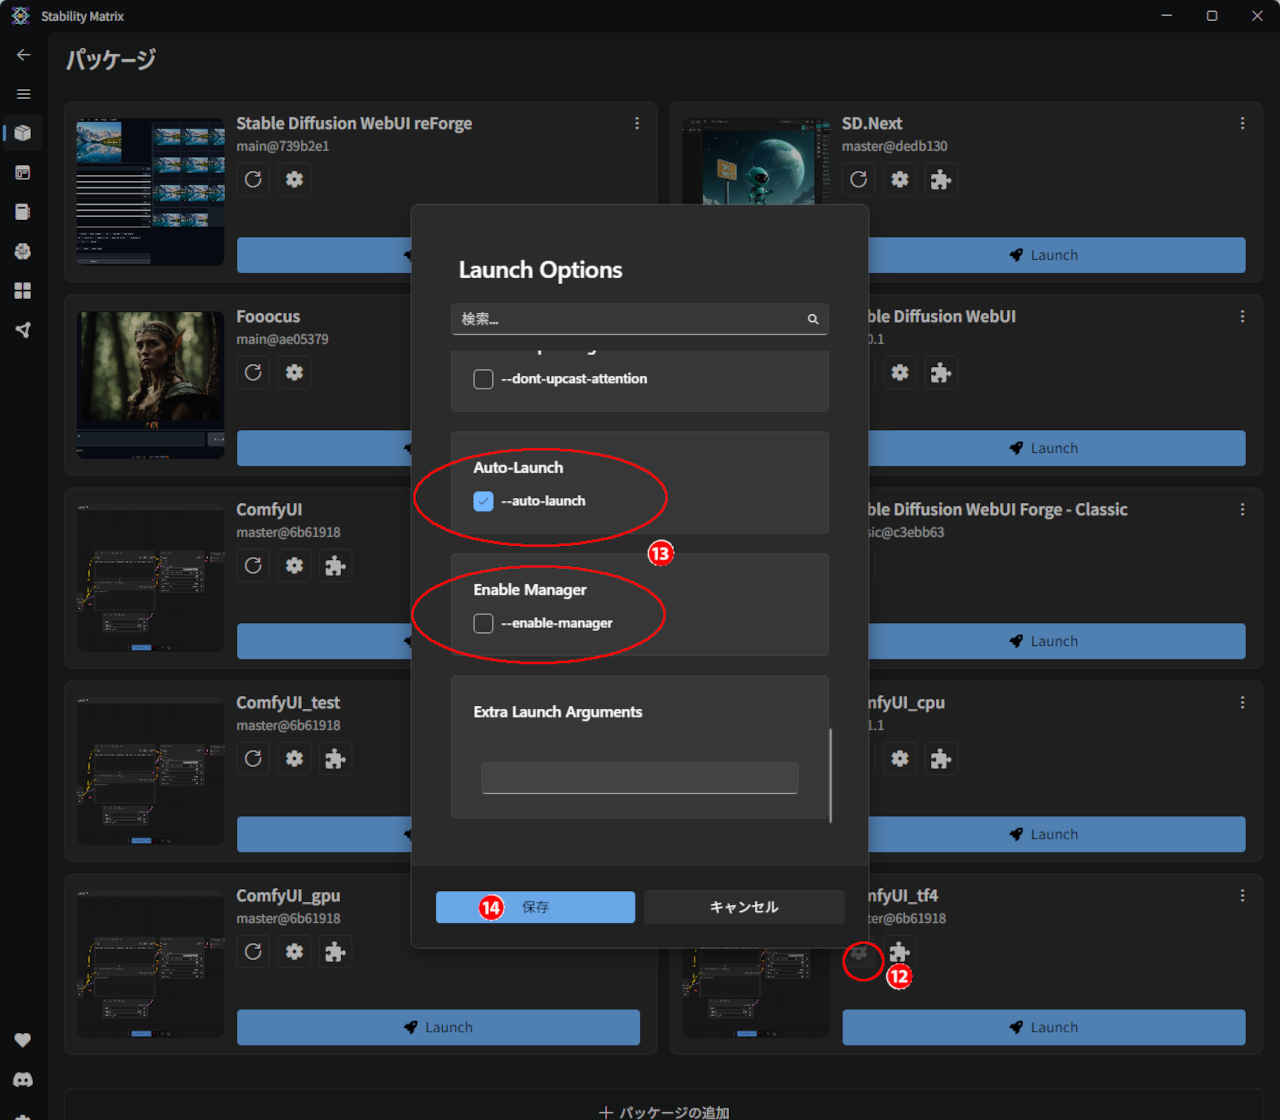Open the gear icon on ComfyUI_cpu
Viewport: 1280px width, 1120px height.
coord(900,758)
